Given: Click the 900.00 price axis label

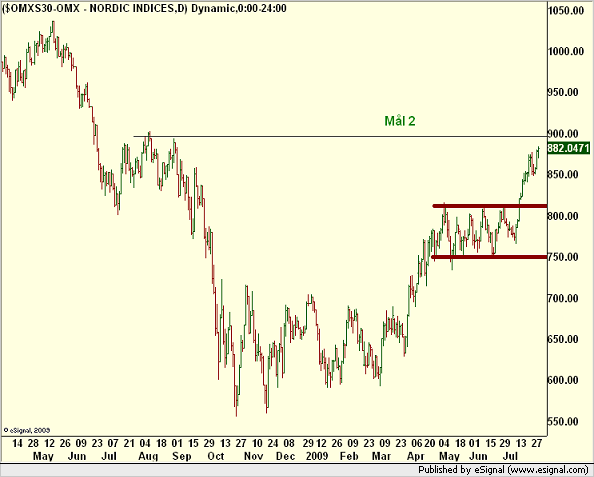Looking at the screenshot, I should 563,133.
